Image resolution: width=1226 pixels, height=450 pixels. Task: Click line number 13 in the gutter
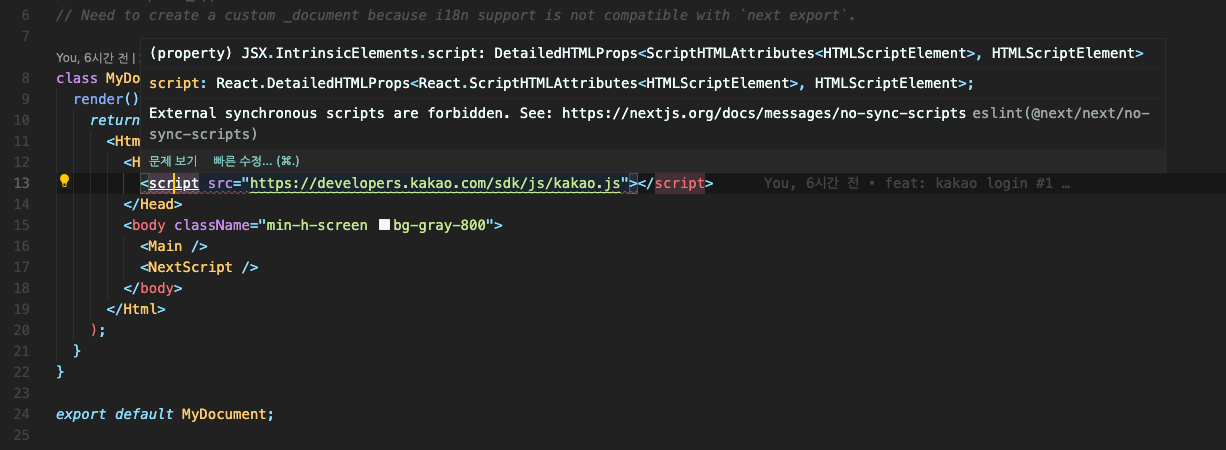pos(24,183)
